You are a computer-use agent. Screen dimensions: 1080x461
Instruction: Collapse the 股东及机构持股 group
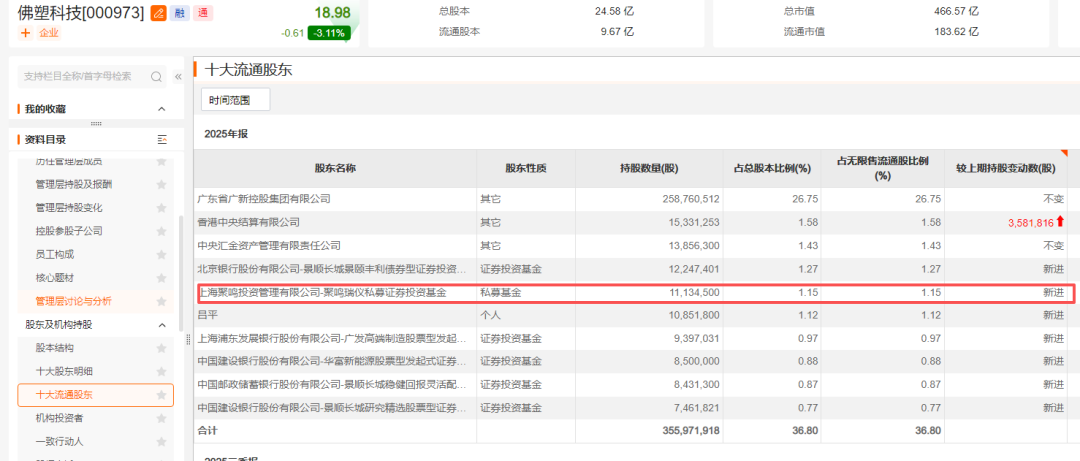tap(162, 325)
